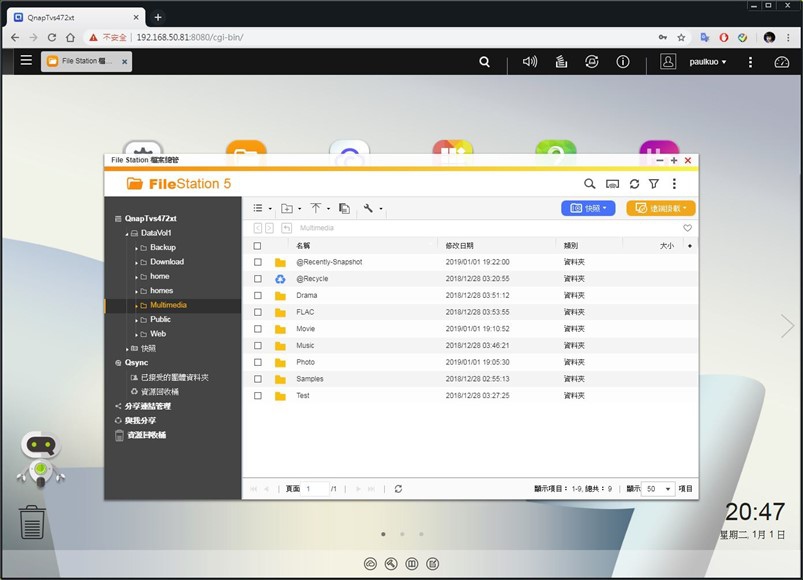Check the Photo folder checkbox
Screen dimensions: 803x580
coord(258,362)
